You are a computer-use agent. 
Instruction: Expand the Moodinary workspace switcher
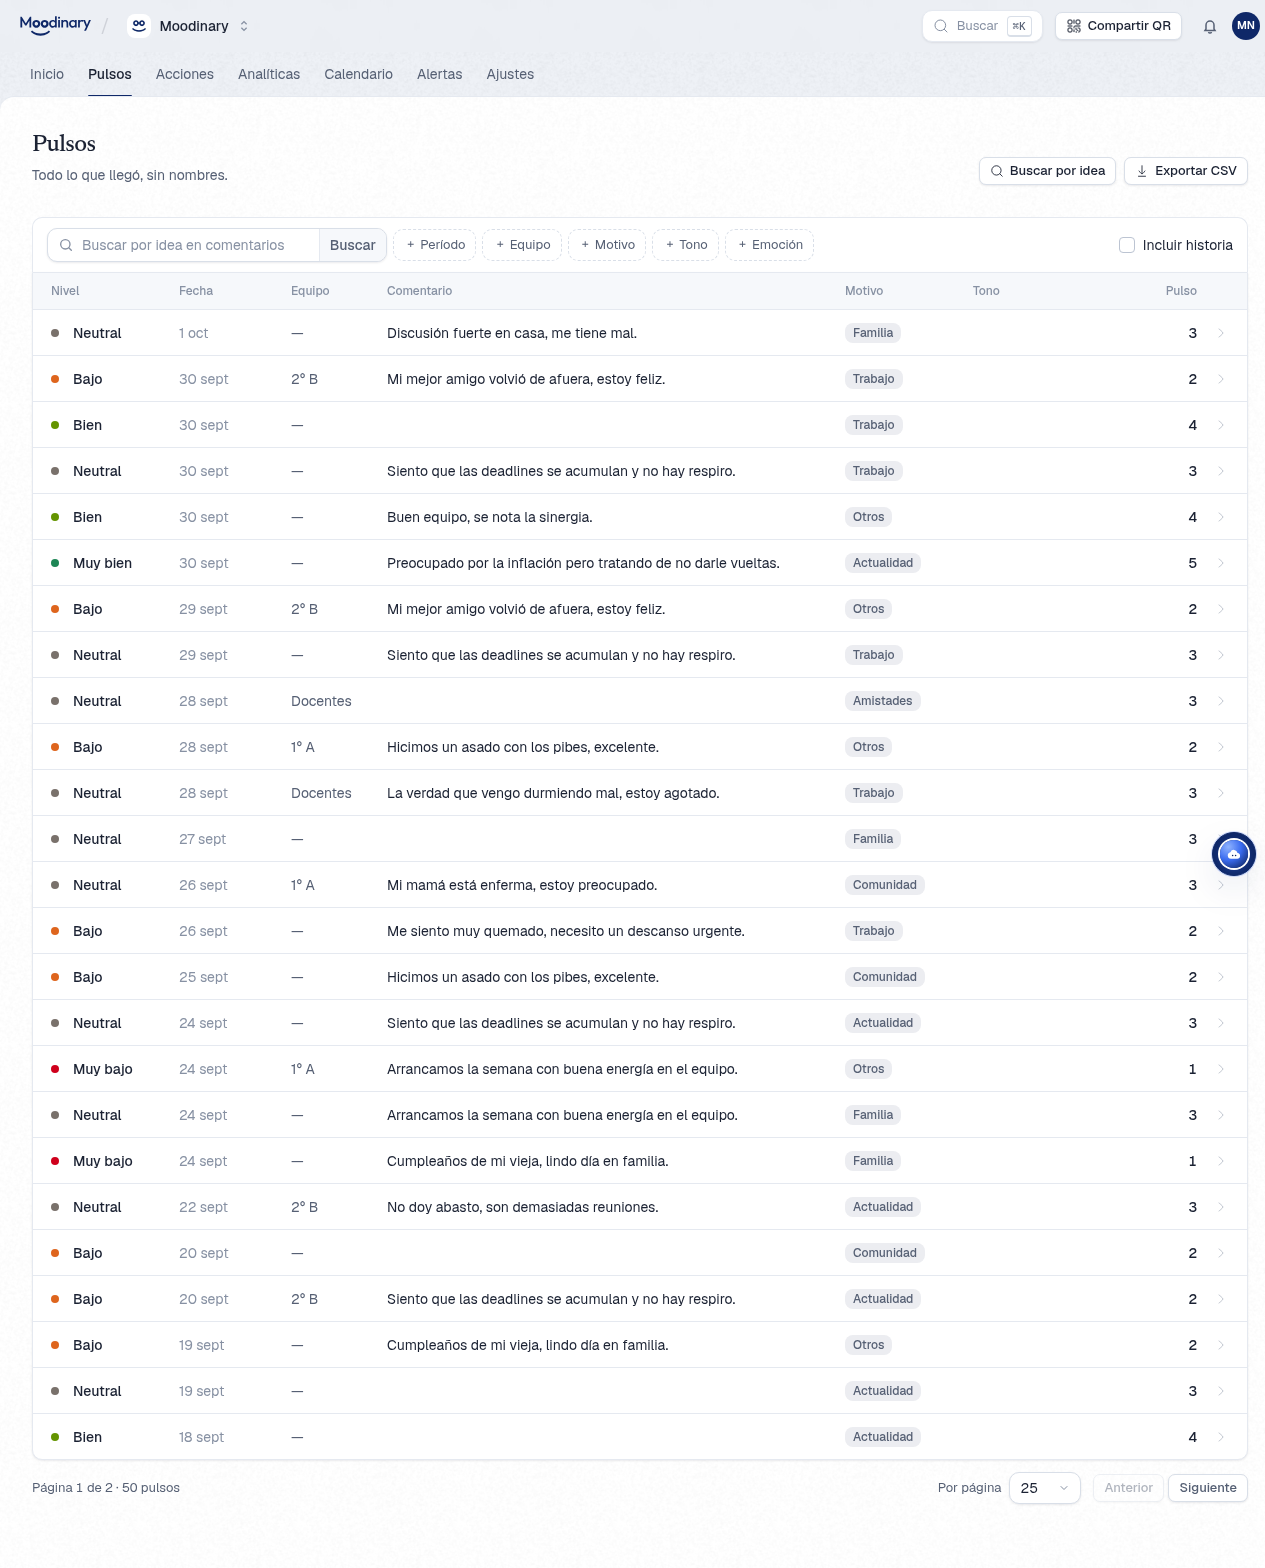pos(244,26)
